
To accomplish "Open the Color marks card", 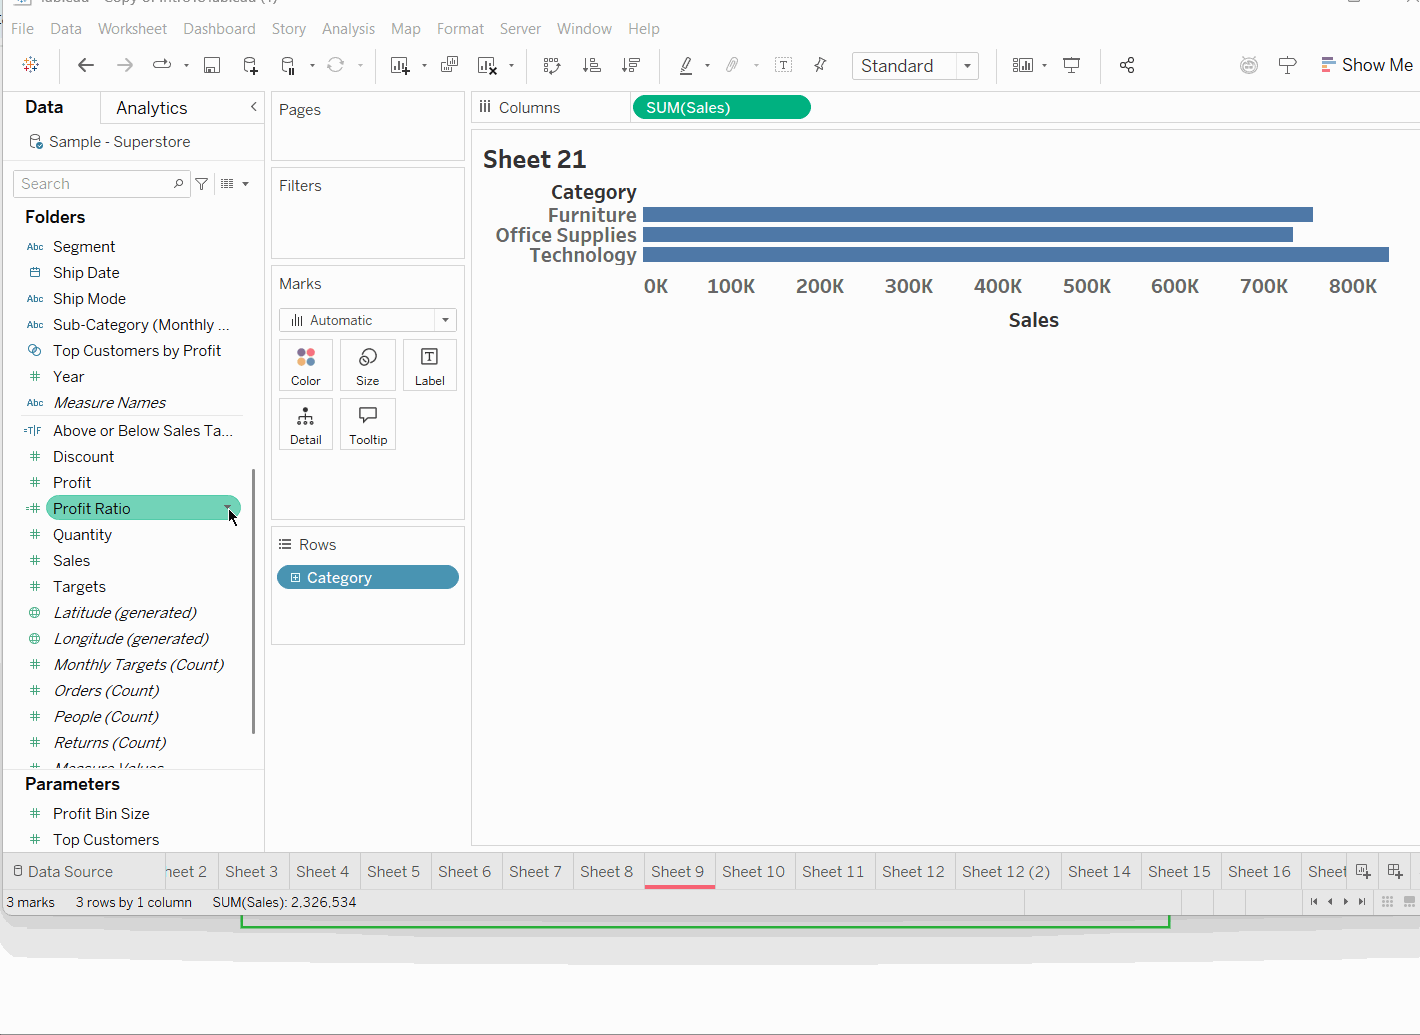I will click(306, 365).
